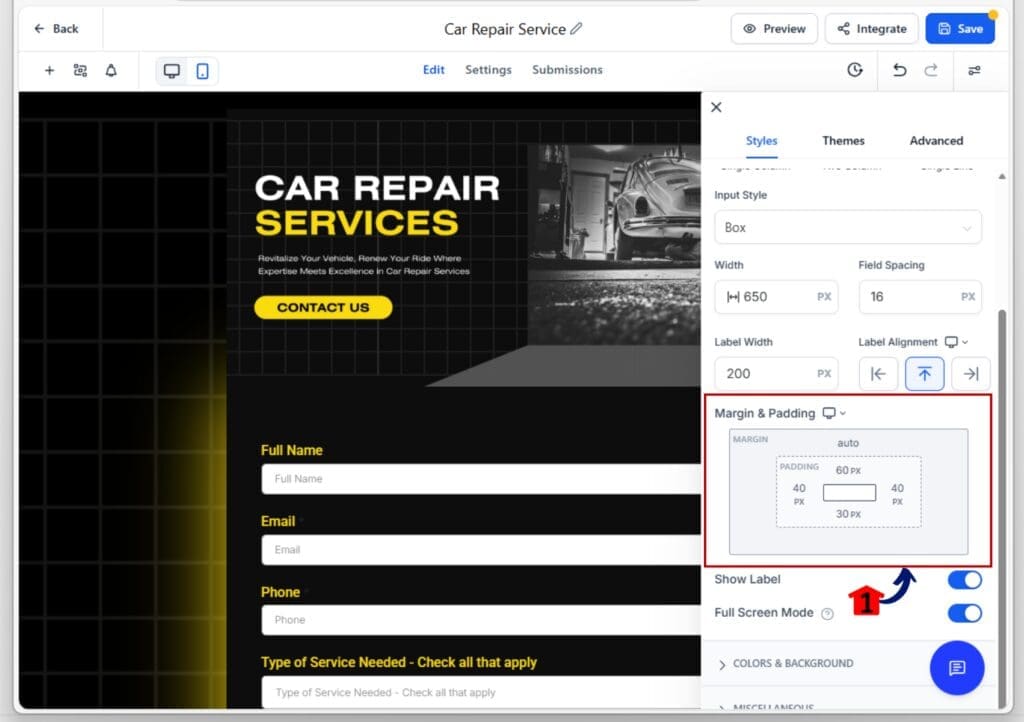Select top label alignment option

[x=924, y=374]
